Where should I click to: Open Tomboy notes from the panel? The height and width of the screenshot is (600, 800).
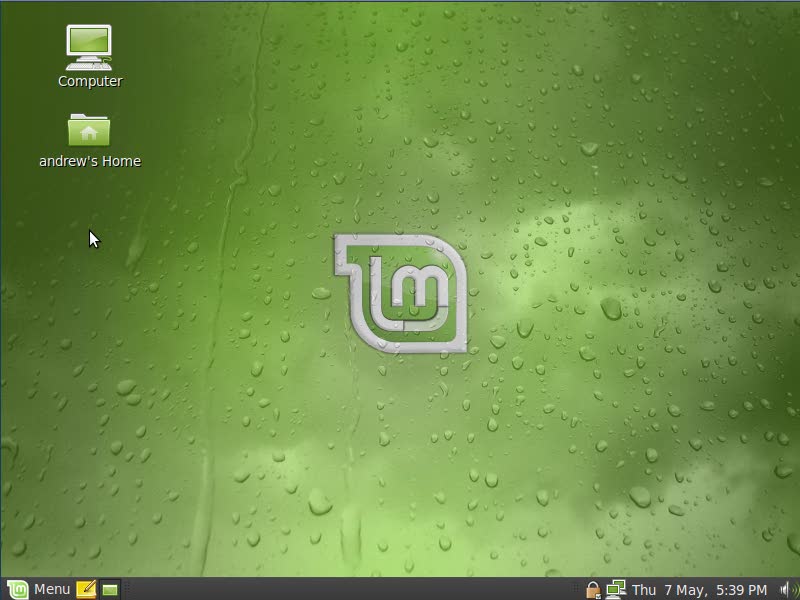(86, 589)
